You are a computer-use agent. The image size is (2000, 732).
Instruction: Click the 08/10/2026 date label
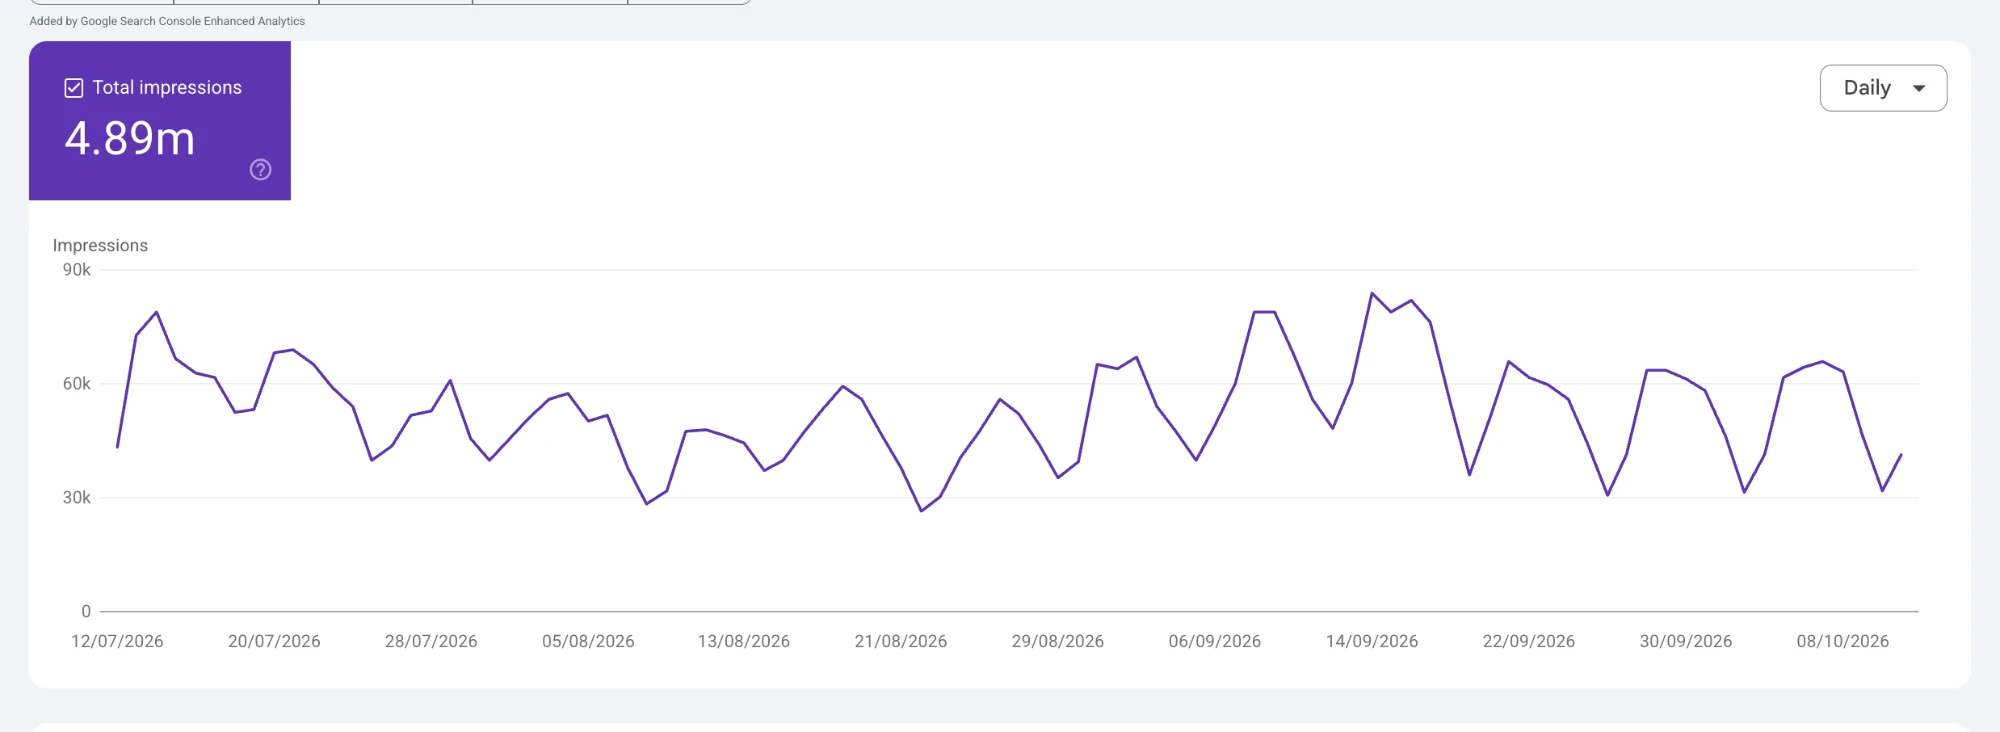click(x=1843, y=641)
